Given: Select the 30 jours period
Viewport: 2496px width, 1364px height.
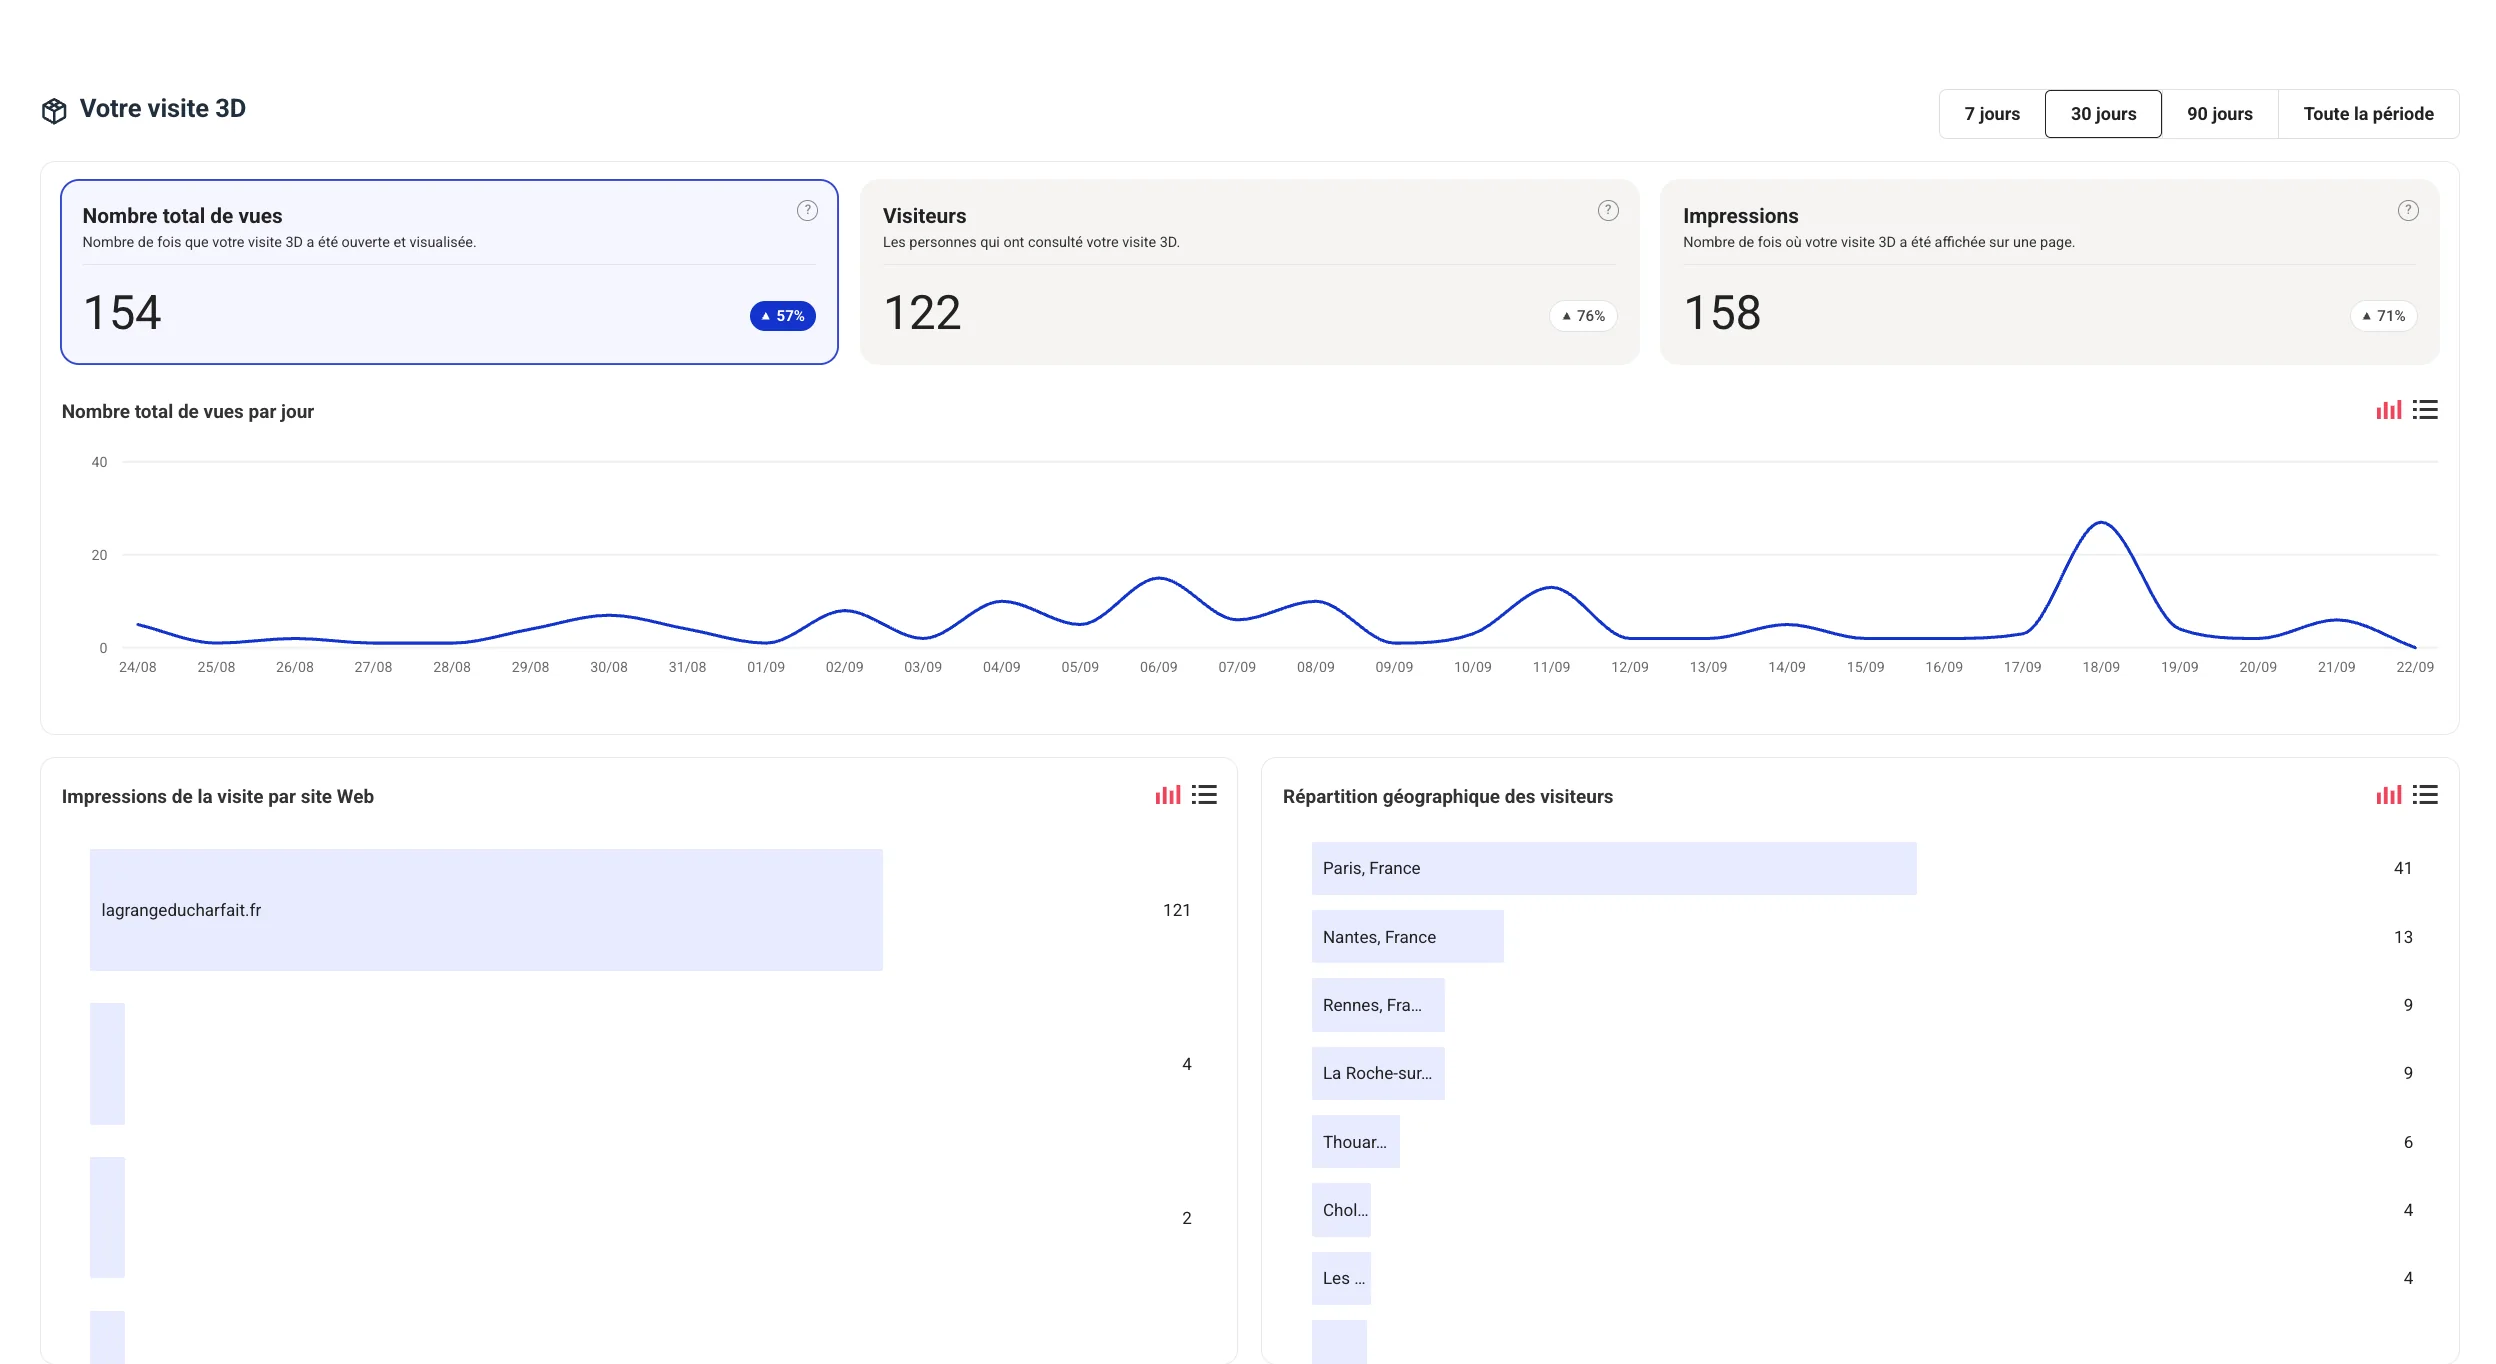Looking at the screenshot, I should [2103, 114].
